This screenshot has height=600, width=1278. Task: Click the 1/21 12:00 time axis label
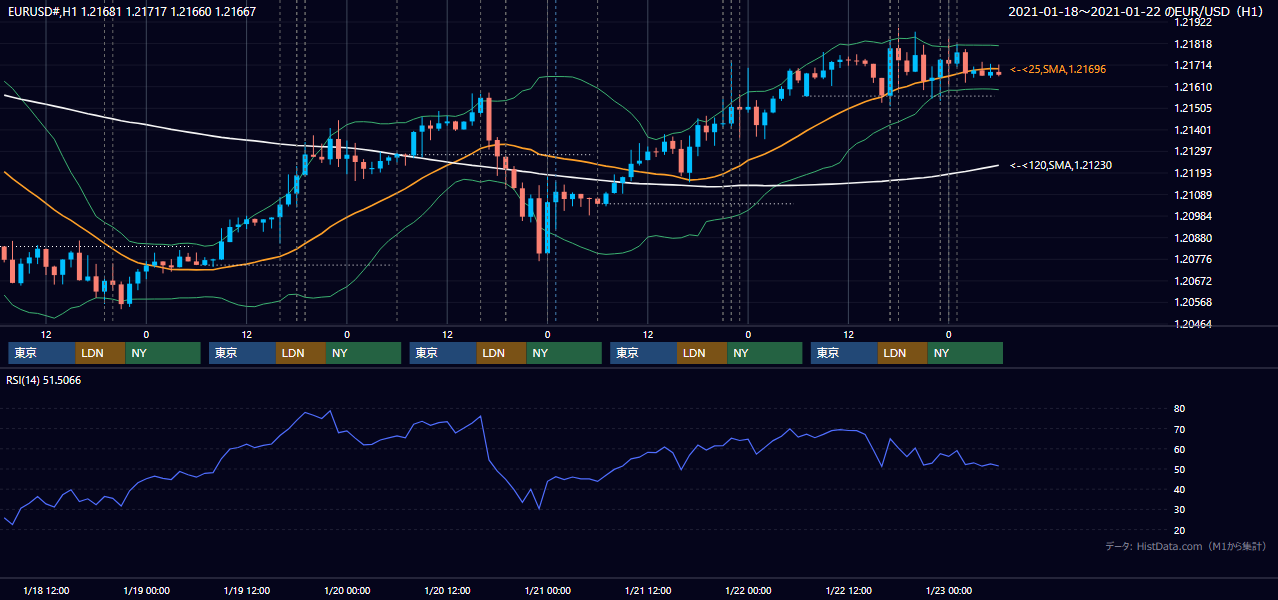click(x=648, y=590)
